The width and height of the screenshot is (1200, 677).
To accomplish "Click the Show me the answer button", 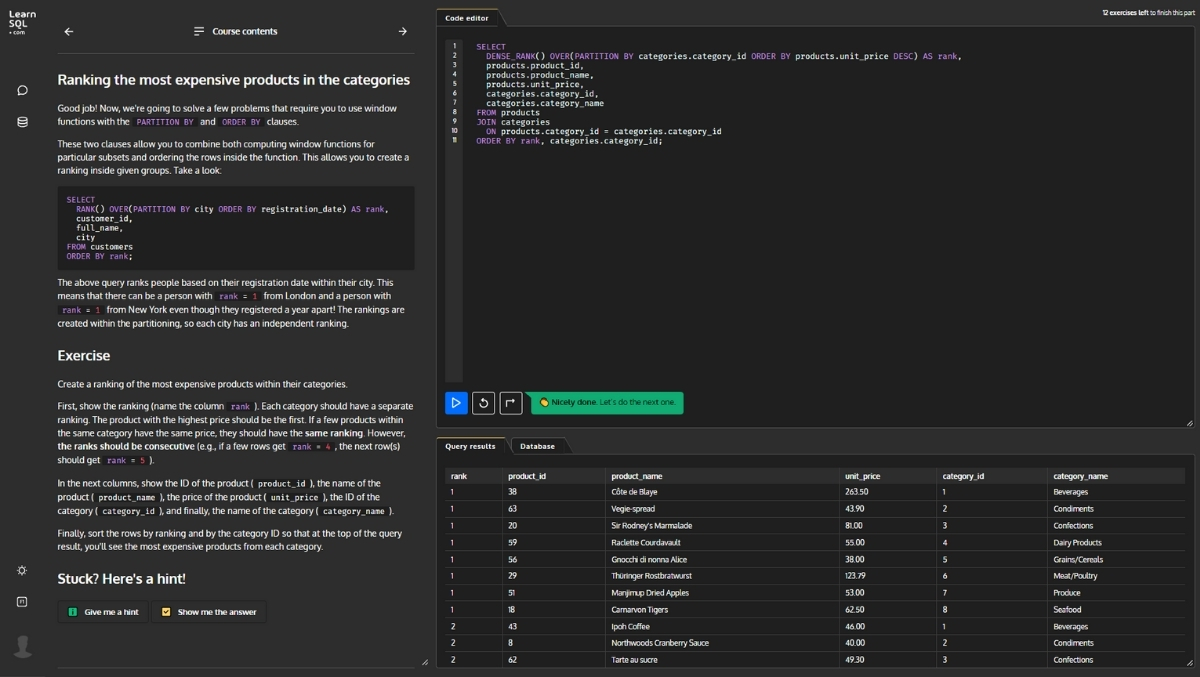I will click(x=209, y=612).
